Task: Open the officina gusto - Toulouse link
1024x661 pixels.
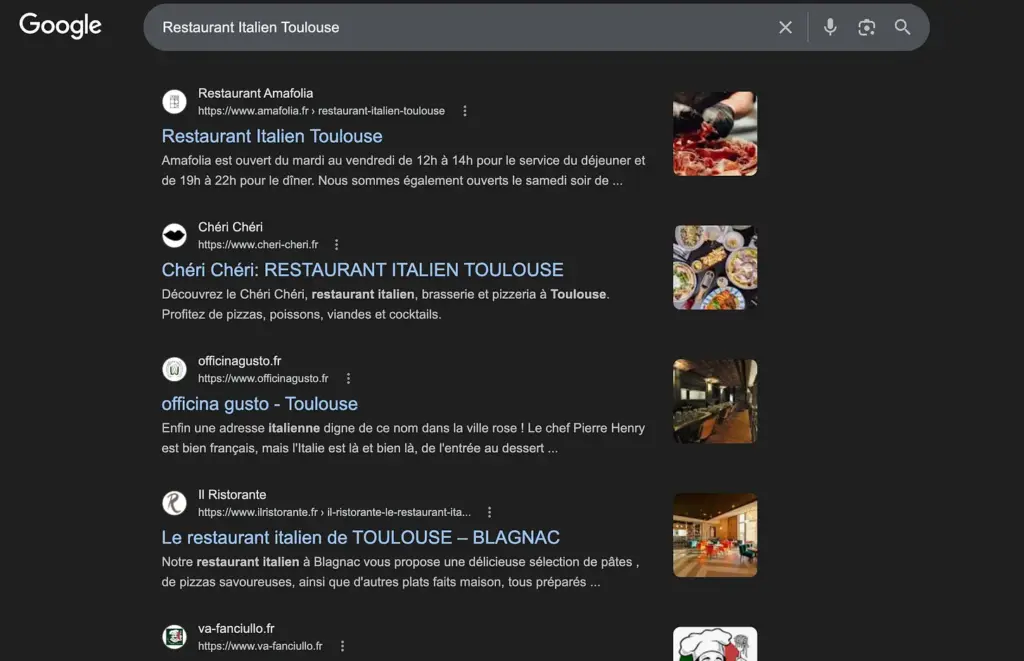Action: [259, 404]
